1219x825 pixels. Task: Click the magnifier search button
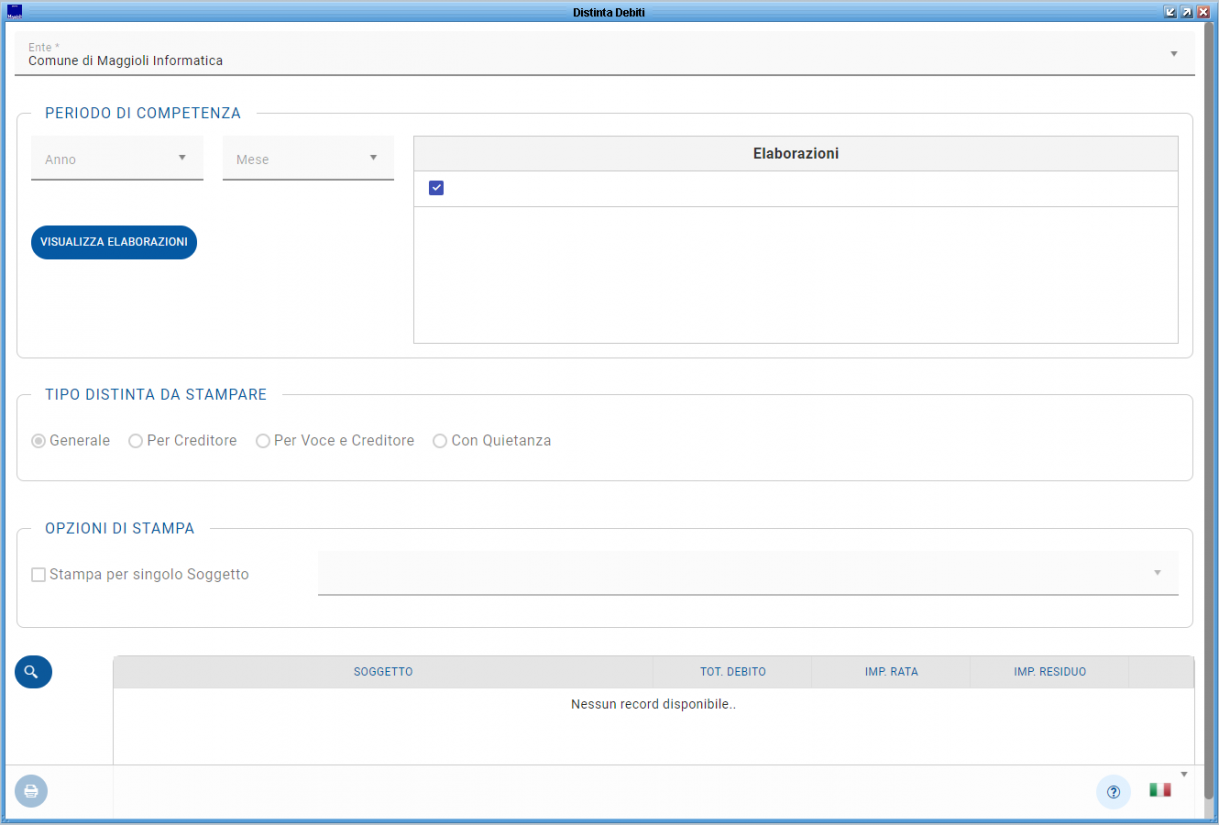[x=32, y=672]
